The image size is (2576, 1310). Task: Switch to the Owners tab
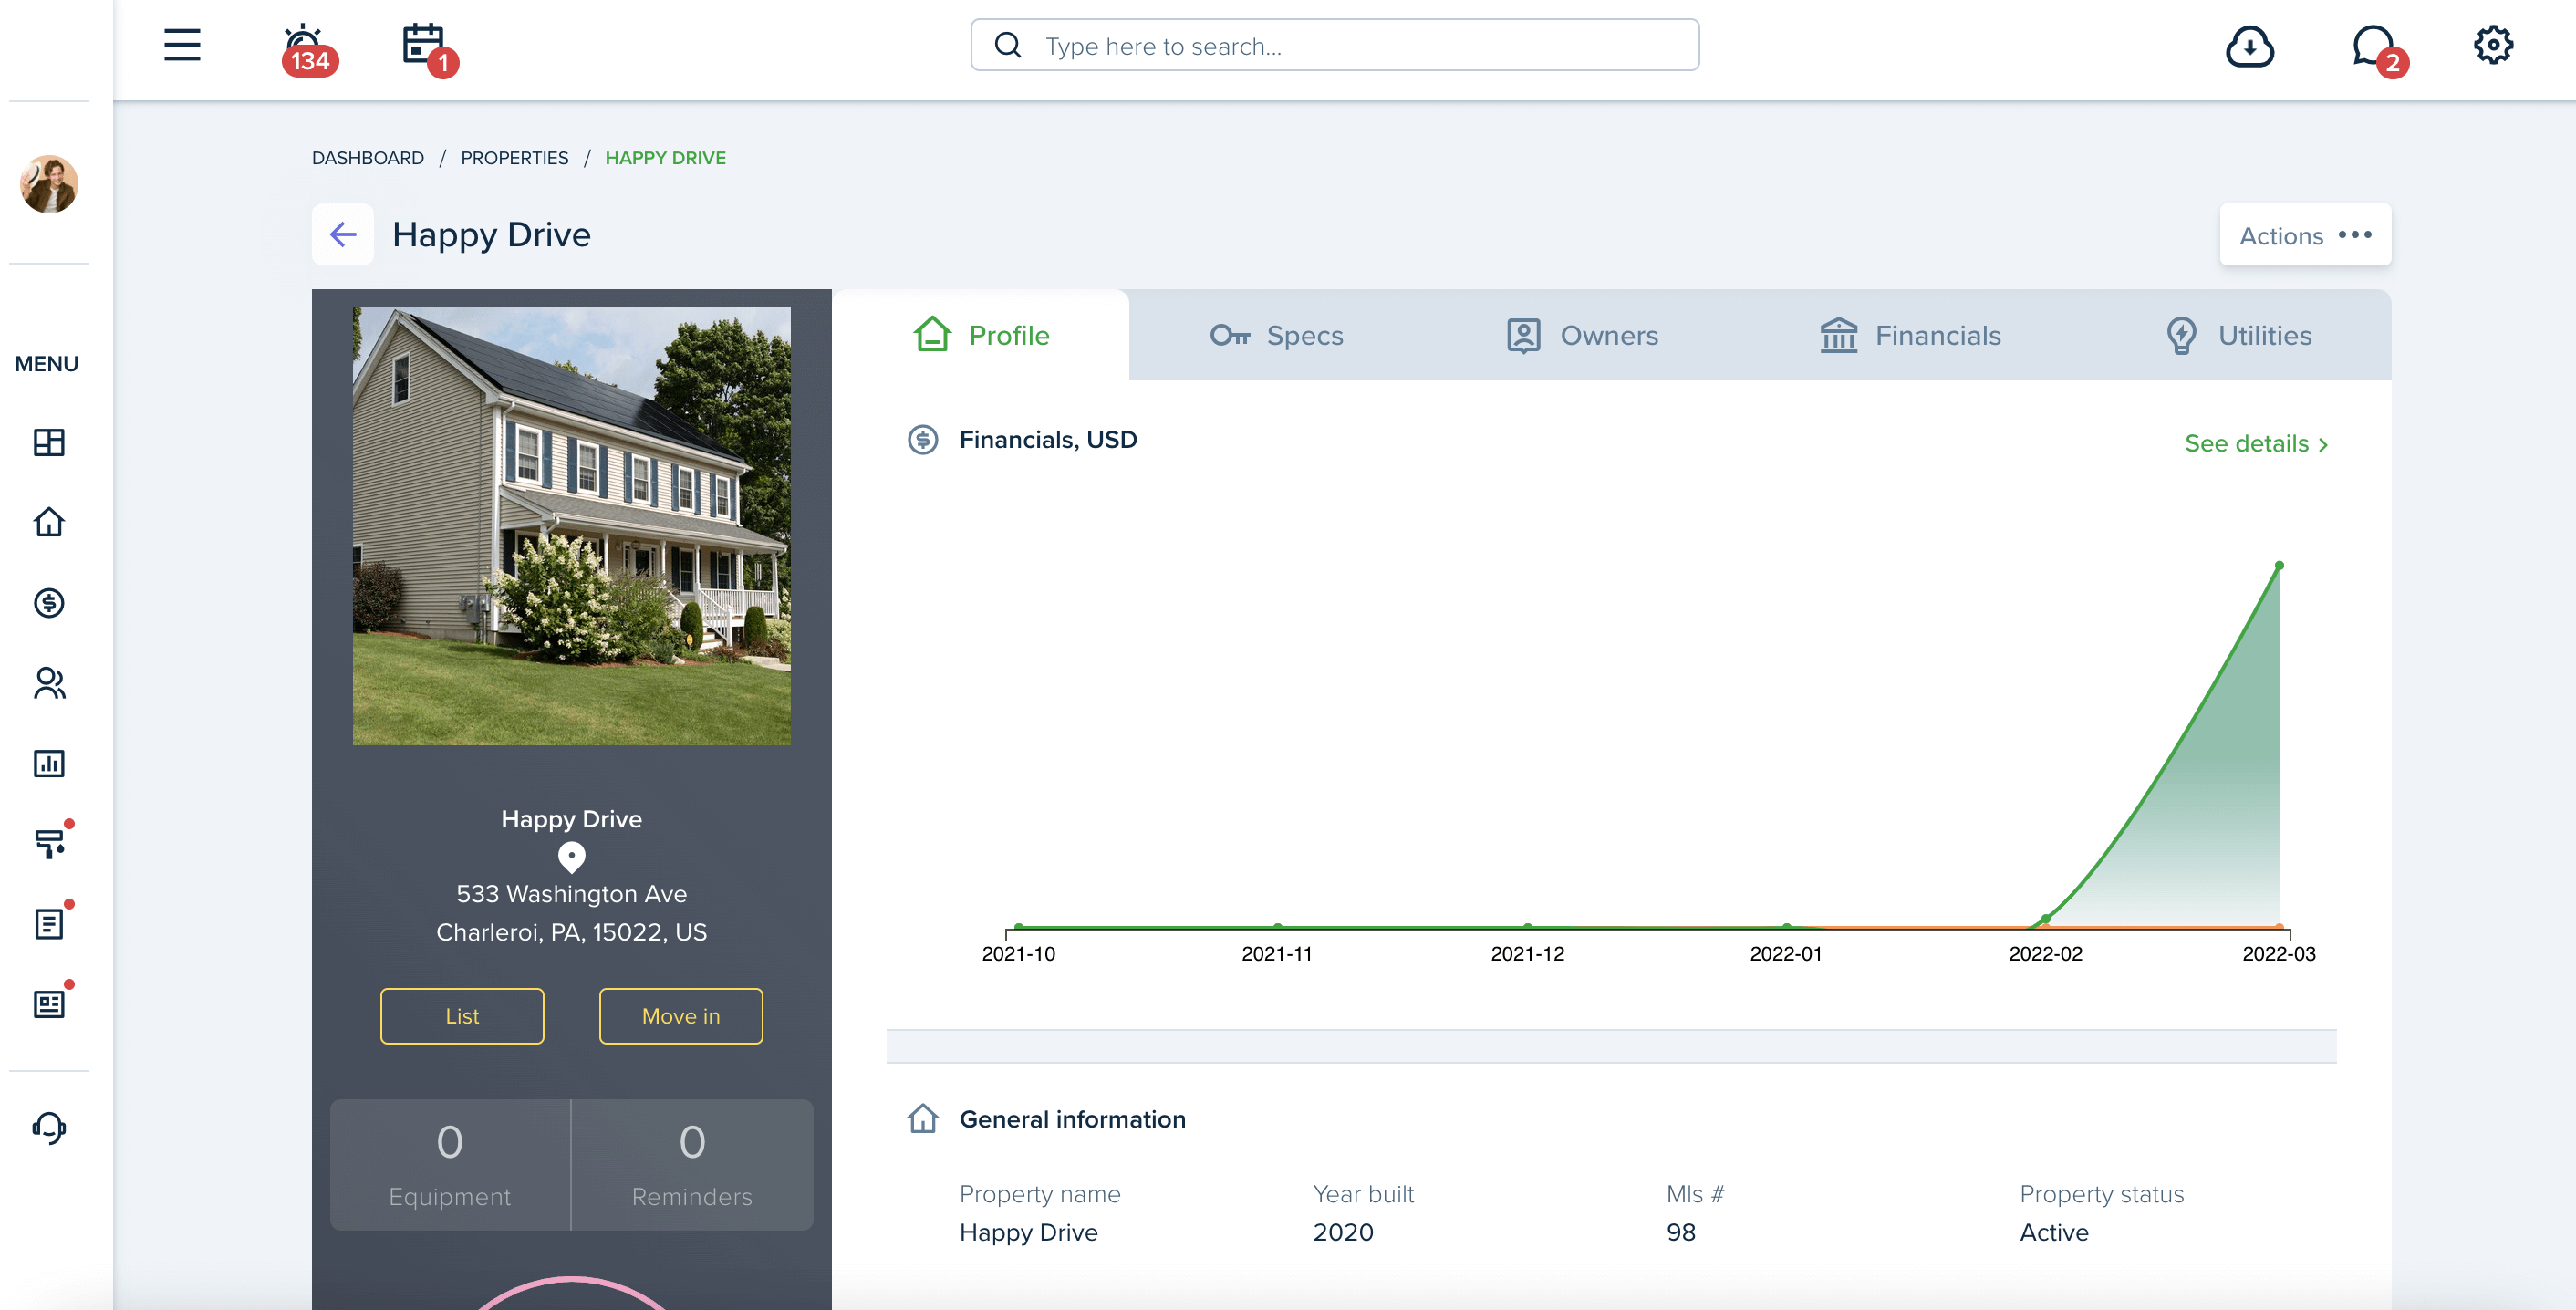(1582, 336)
